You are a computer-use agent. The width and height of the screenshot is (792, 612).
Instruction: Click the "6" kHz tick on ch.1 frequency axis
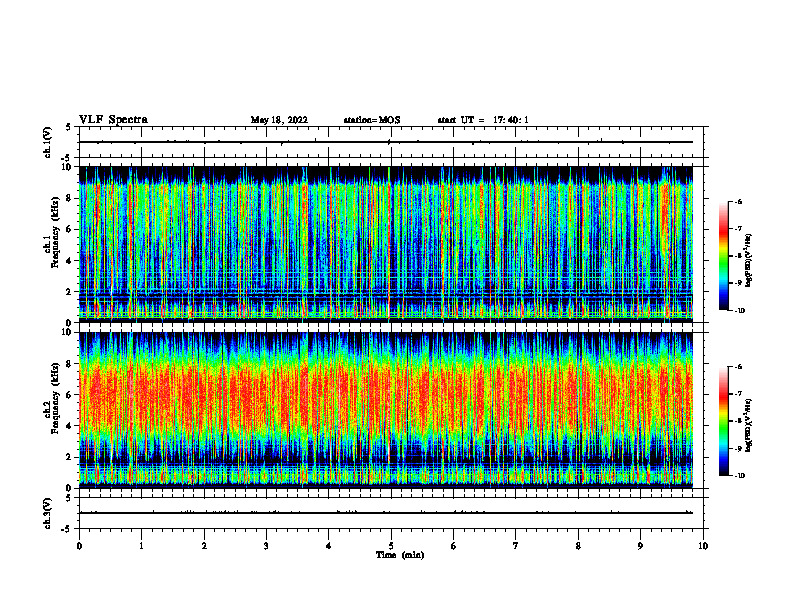(x=70, y=229)
